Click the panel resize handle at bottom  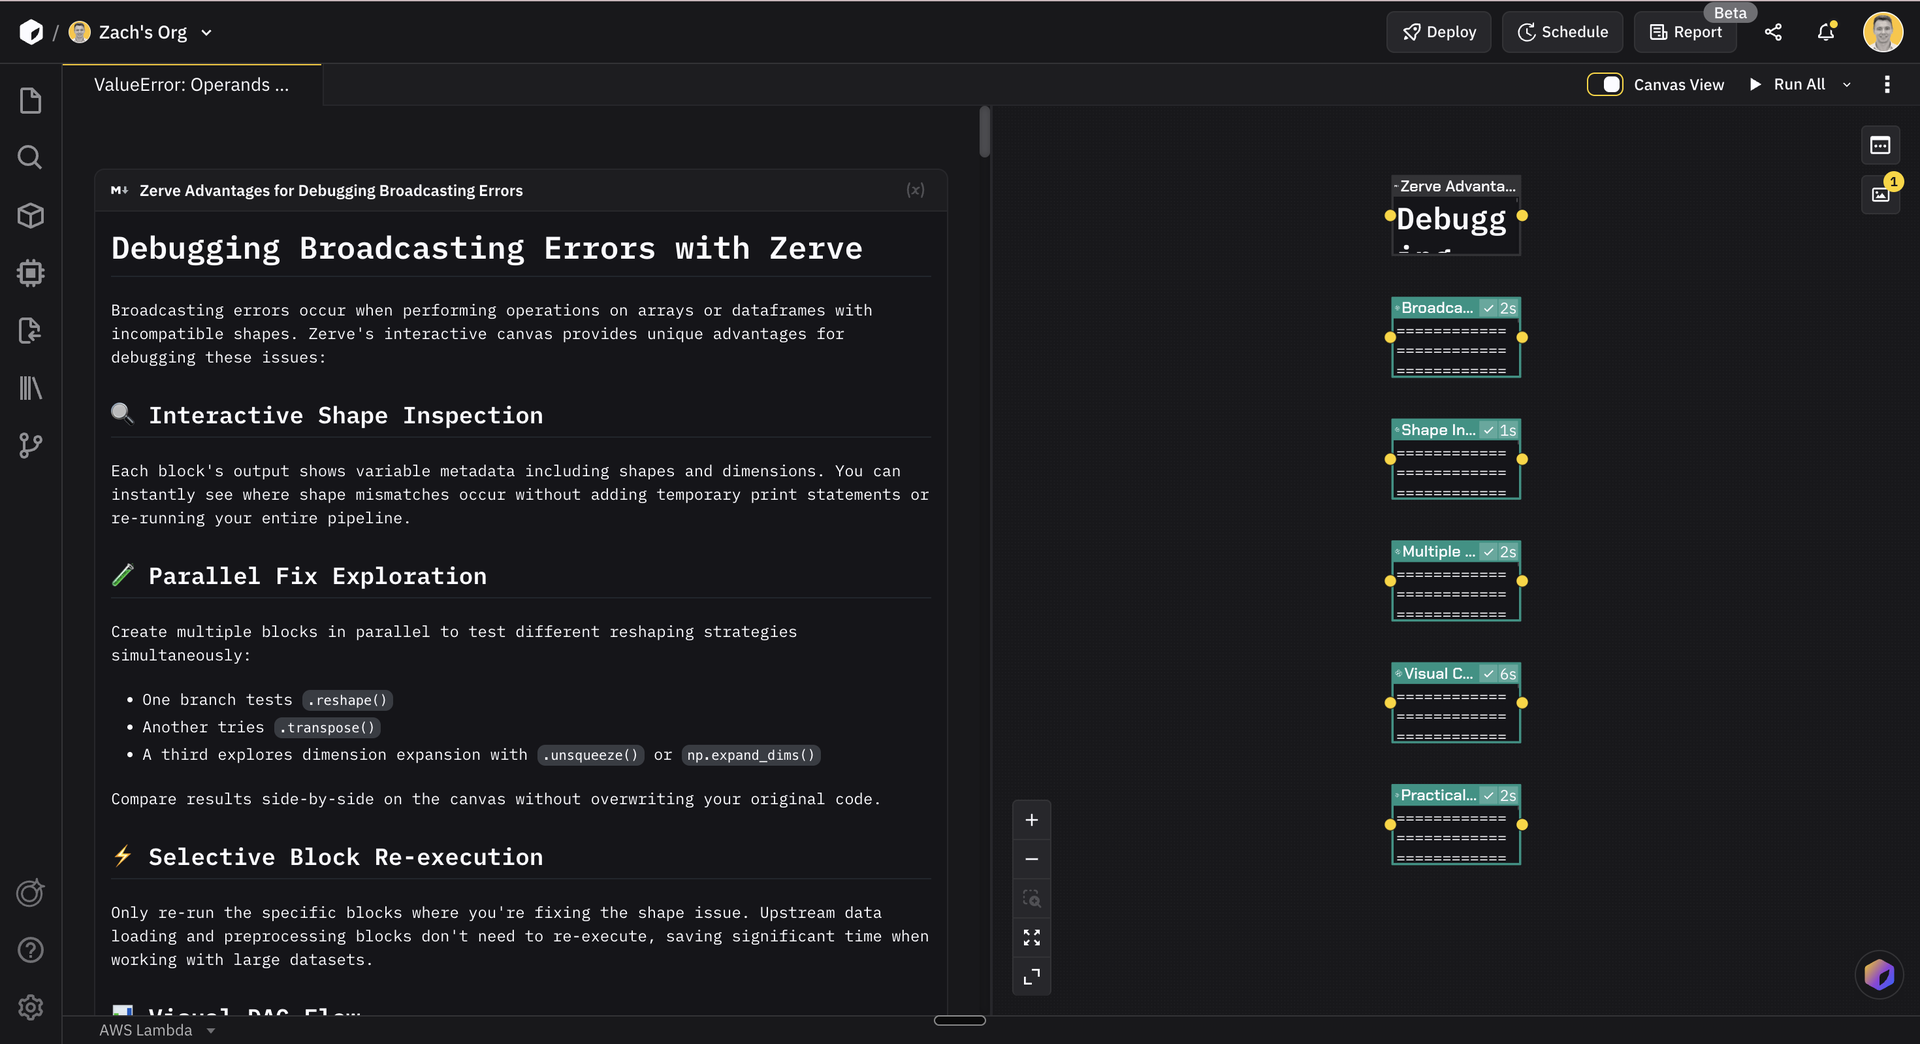960,1020
